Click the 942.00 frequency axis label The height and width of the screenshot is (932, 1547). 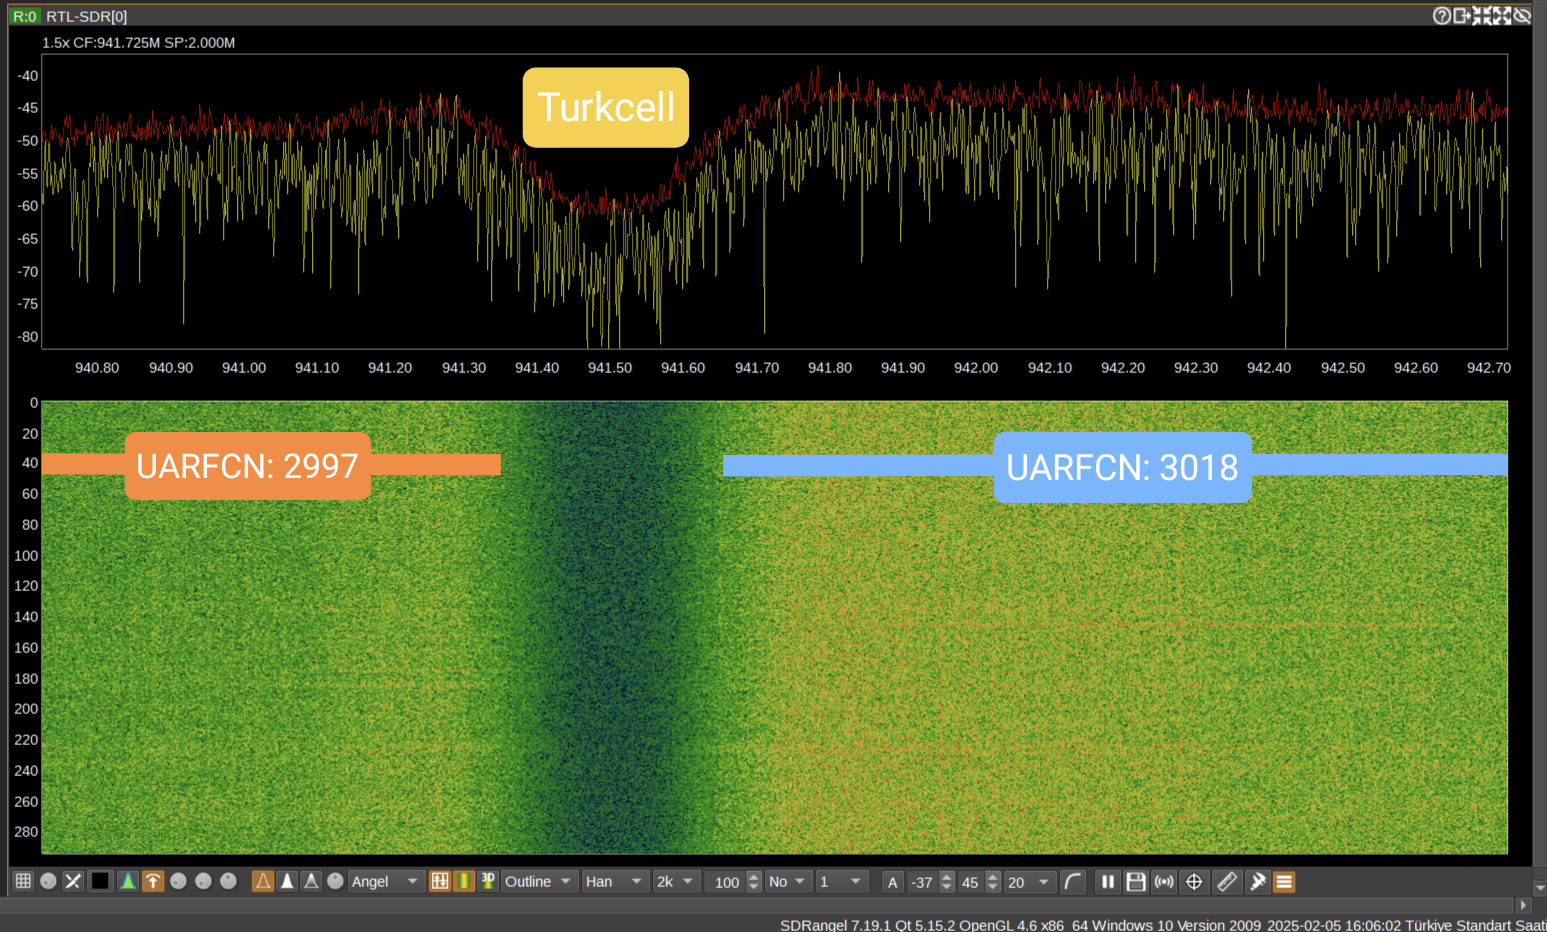[x=976, y=368]
